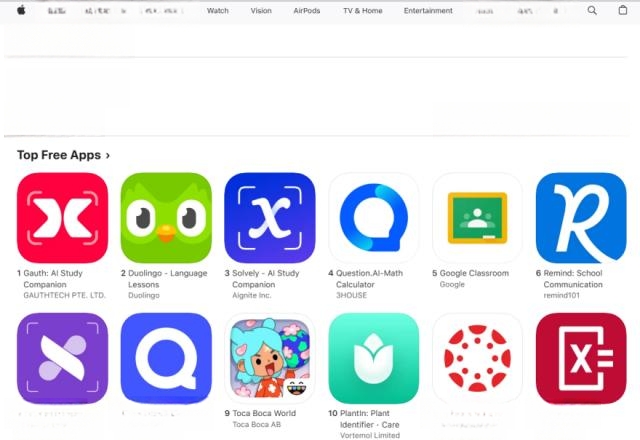Select AirPods in the navigation bar
The width and height of the screenshot is (640, 440).
click(307, 11)
